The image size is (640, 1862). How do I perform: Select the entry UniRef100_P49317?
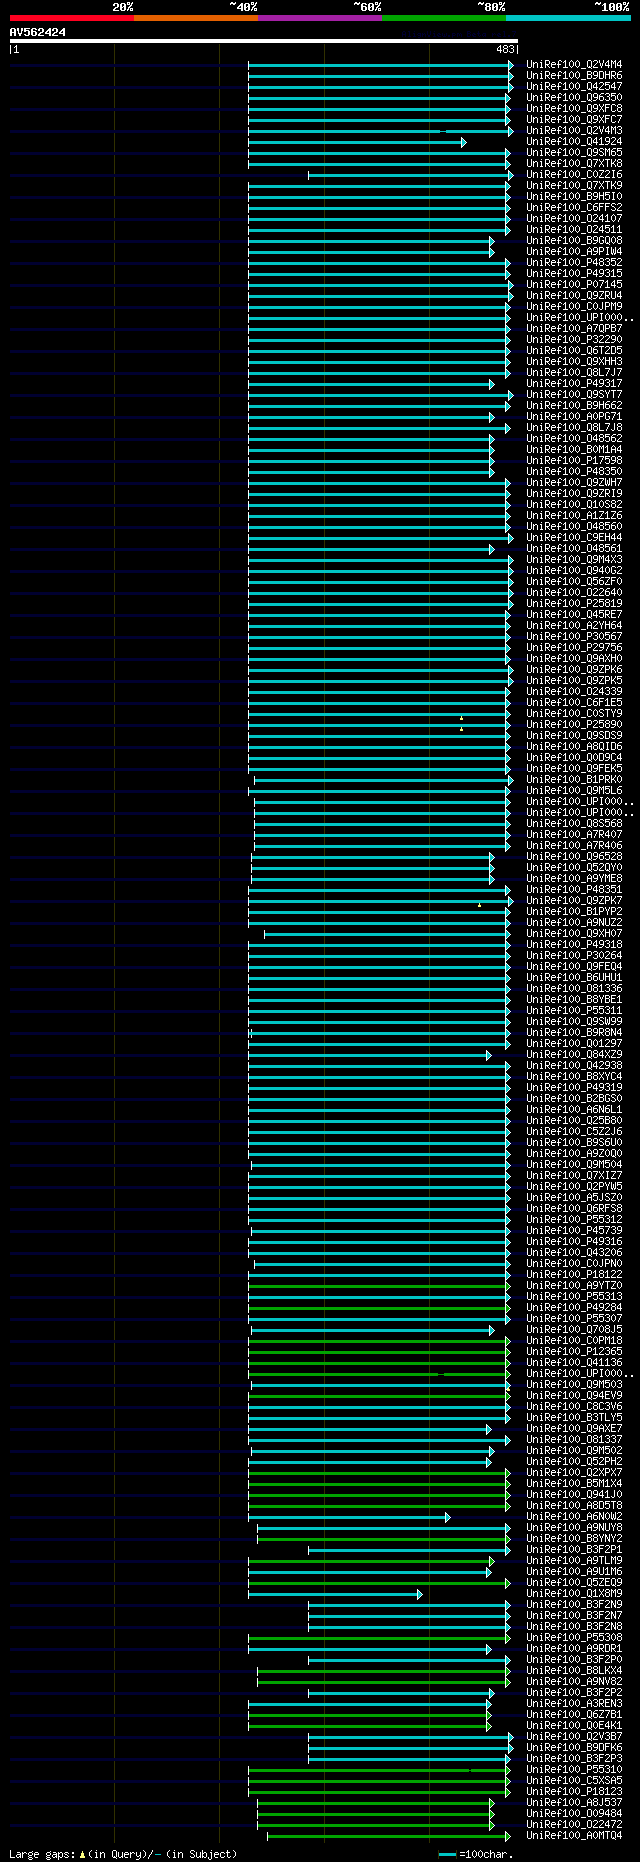[x=574, y=384]
